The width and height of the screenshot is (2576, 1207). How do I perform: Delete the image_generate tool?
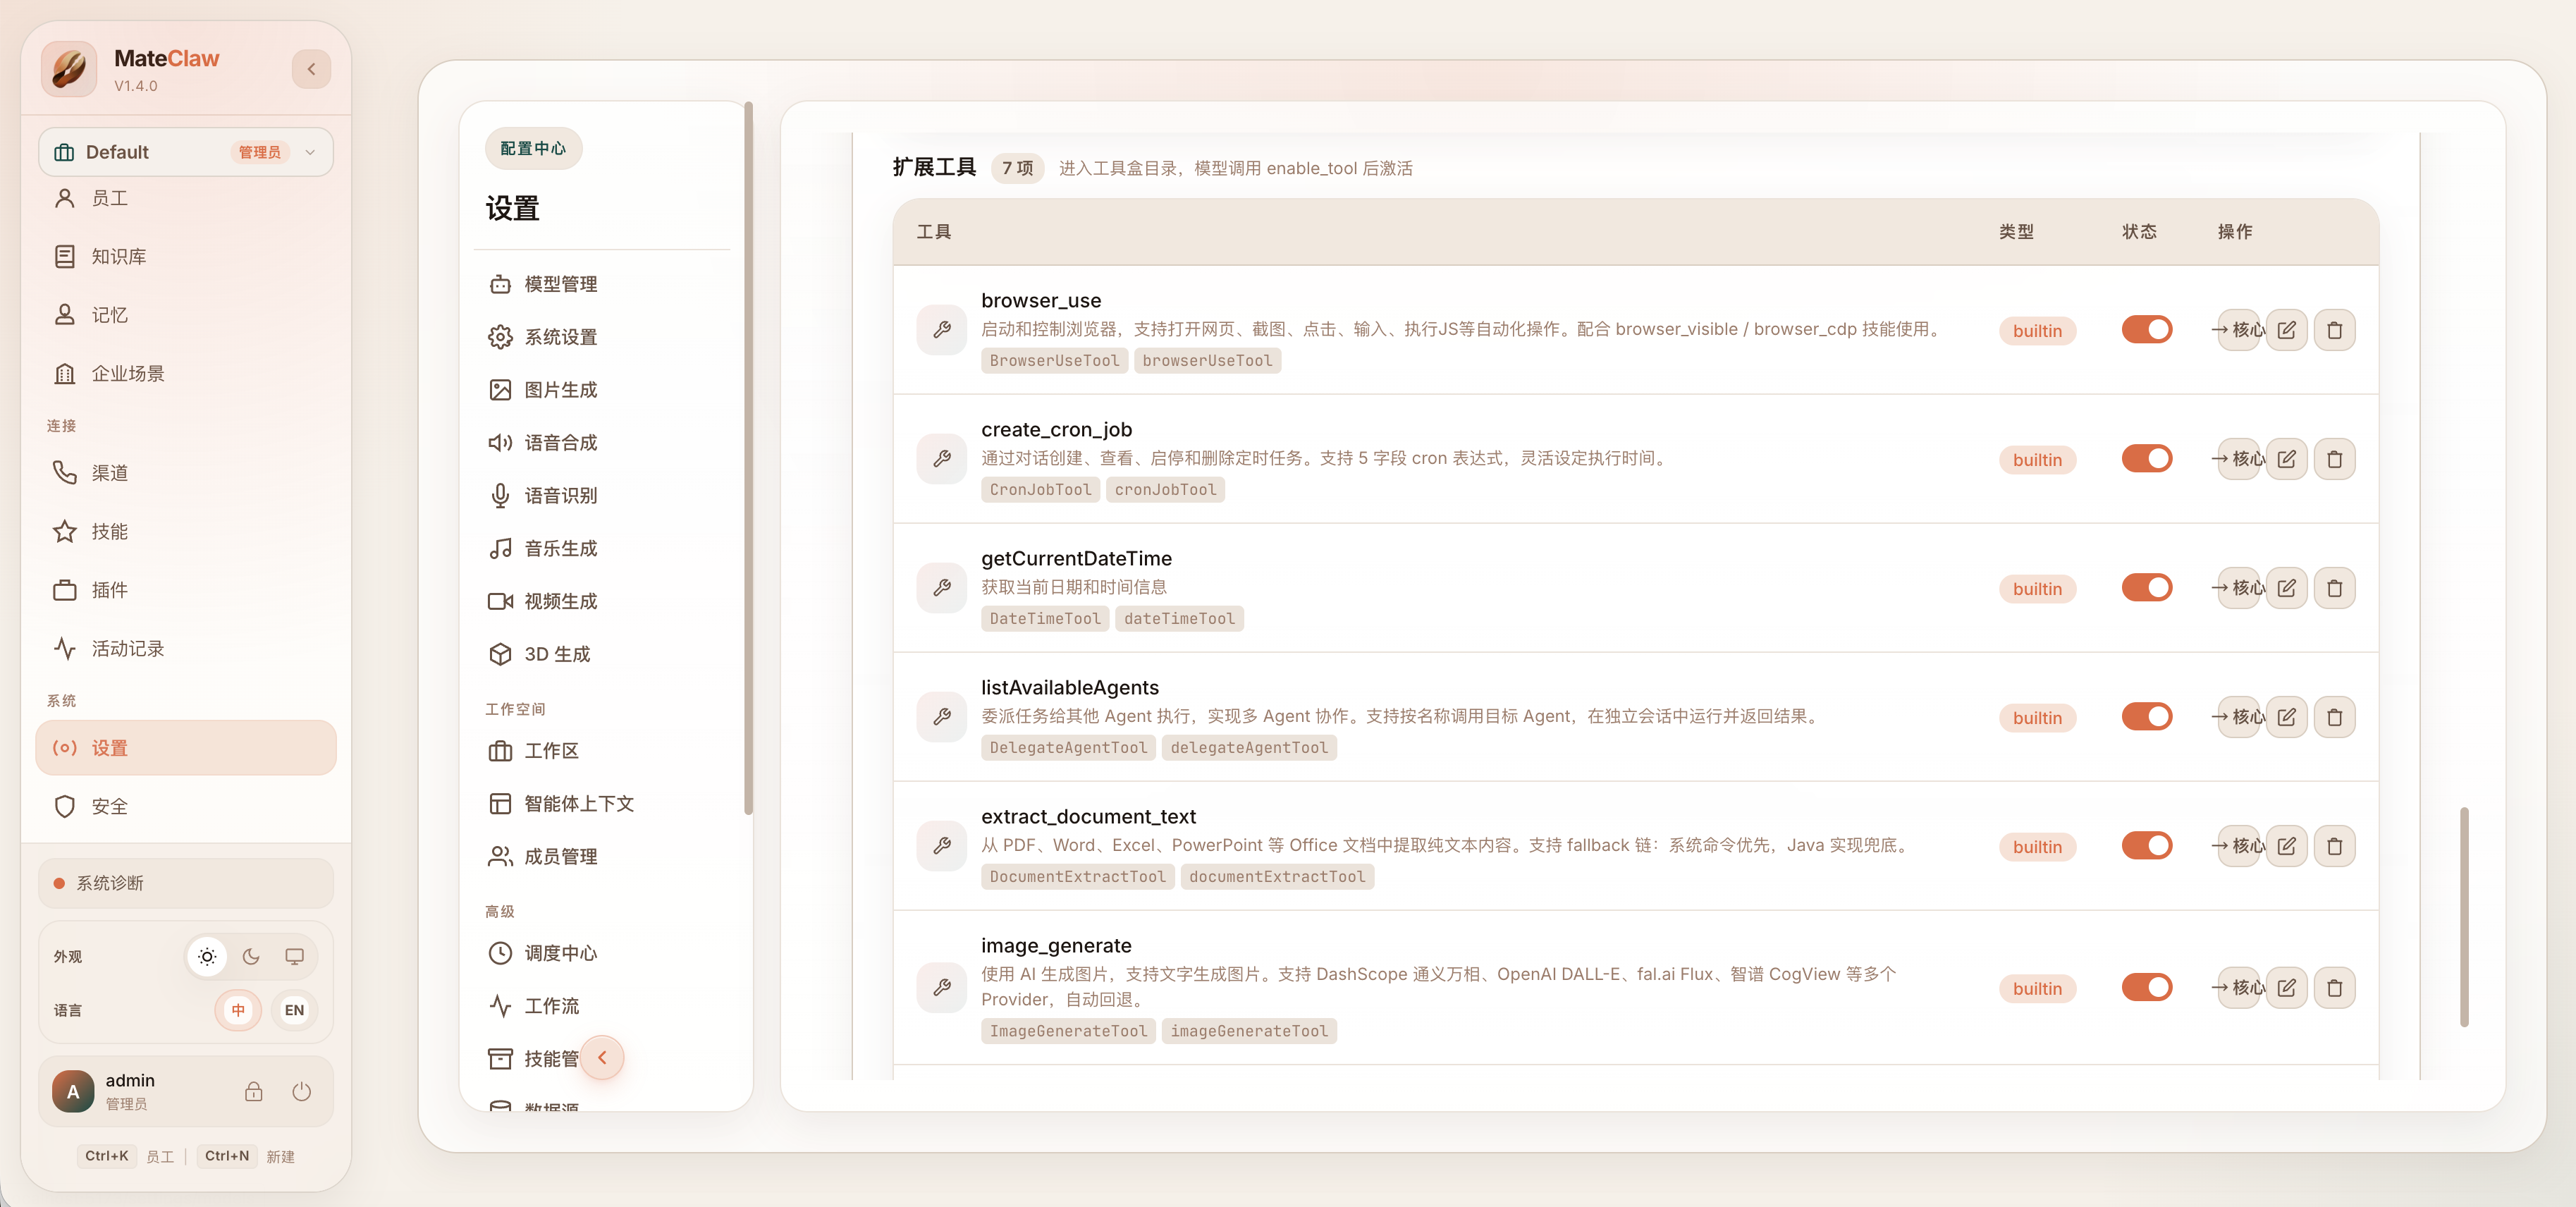2334,988
